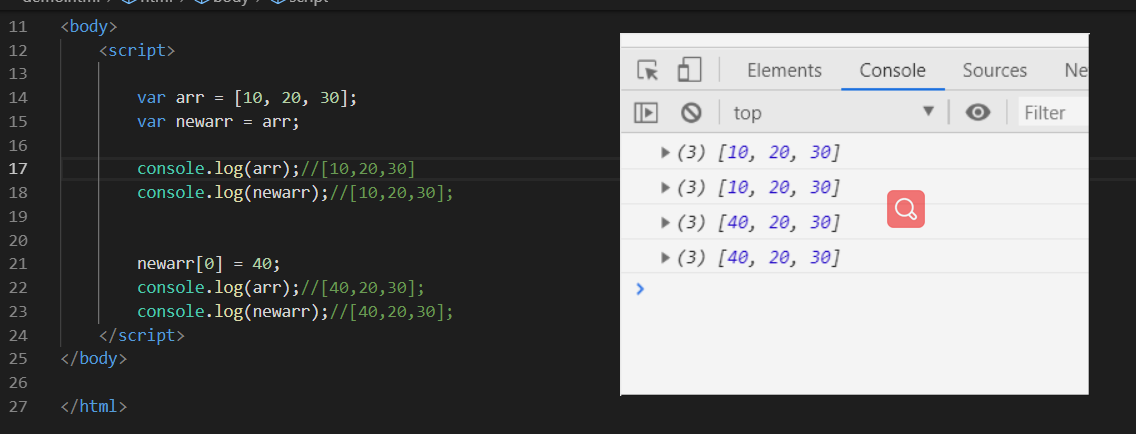
Task: Click the opening <body> tag in code
Action: click(x=89, y=27)
